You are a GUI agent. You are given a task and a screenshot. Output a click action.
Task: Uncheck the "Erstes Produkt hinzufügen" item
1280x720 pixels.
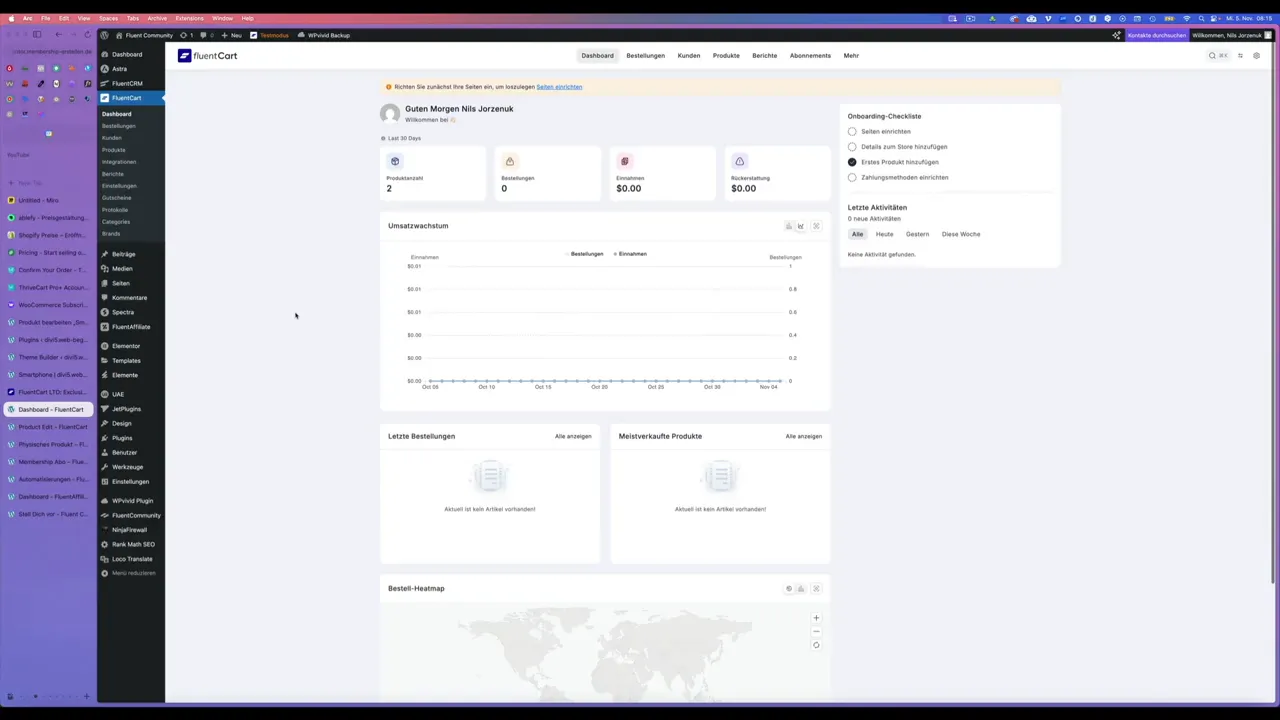click(x=852, y=161)
